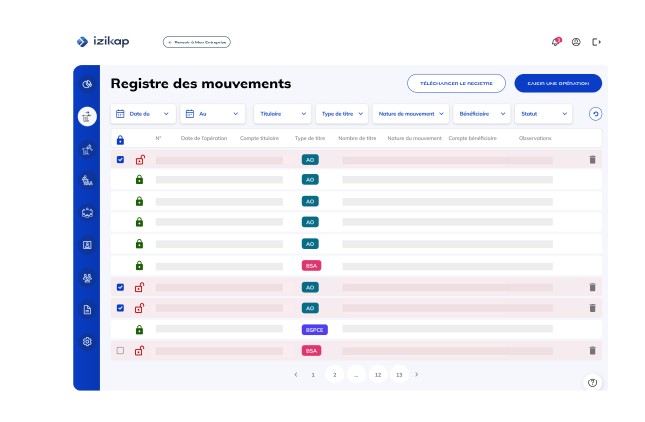This screenshot has height=422, width=645.
Task: Select the active movements register sidebar icon
Action: click(87, 116)
